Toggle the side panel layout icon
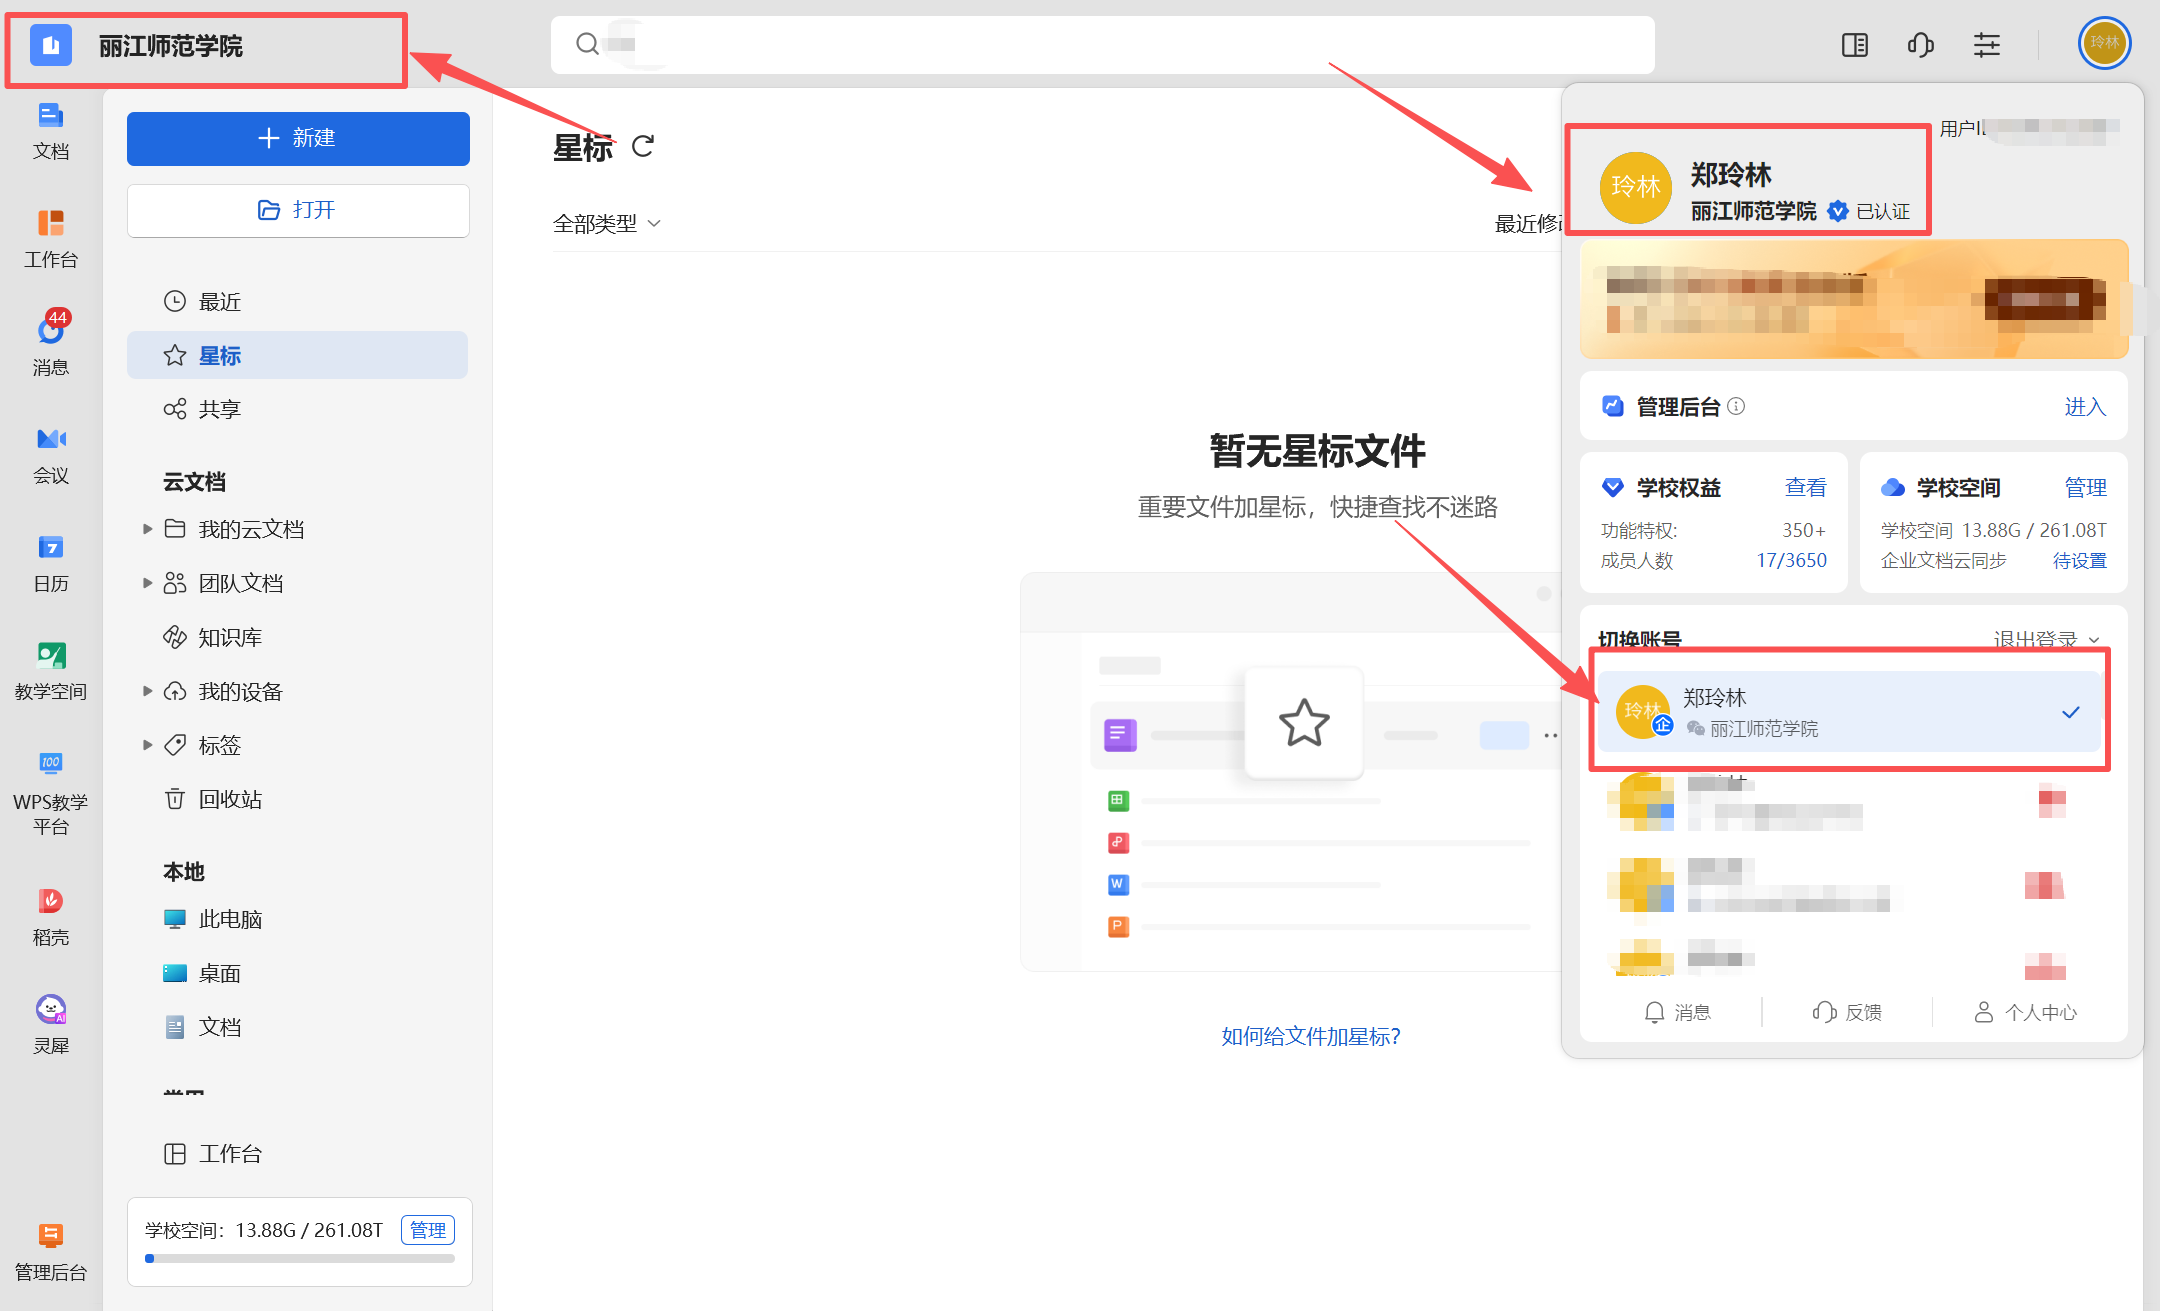Image resolution: width=2160 pixels, height=1311 pixels. coord(1855,45)
